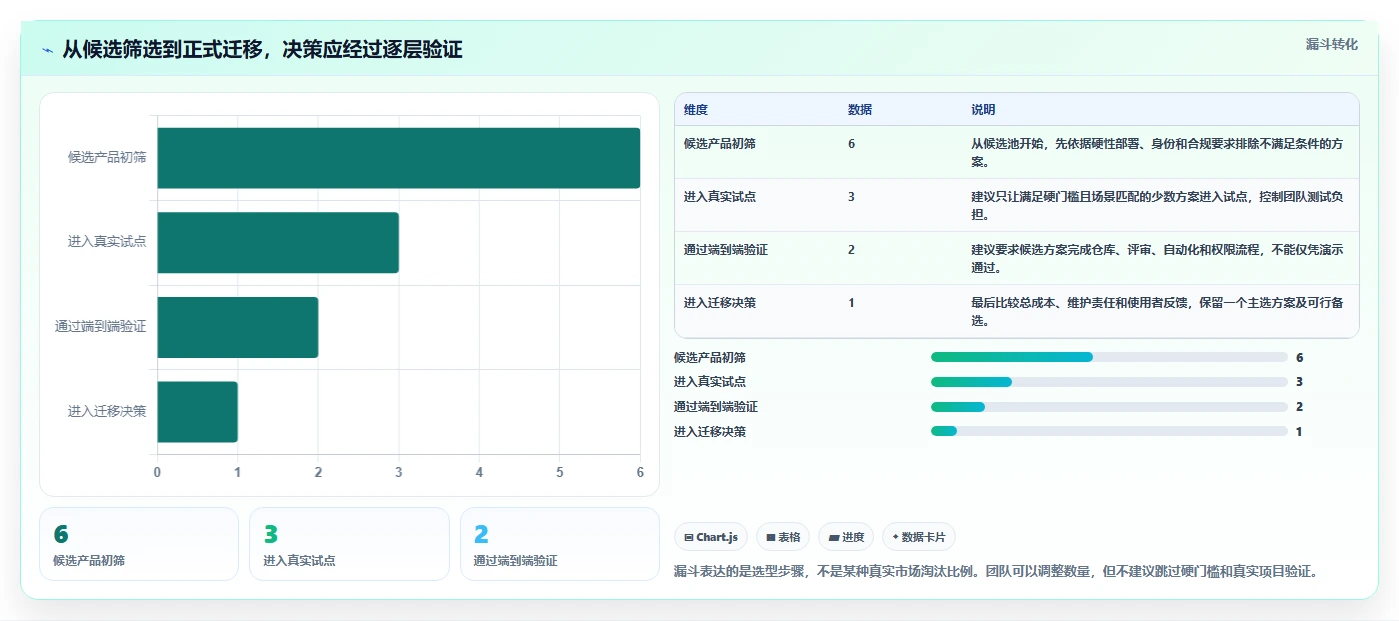1399x621 pixels.
Task: Open the stat card showing 6
Action: pos(139,544)
